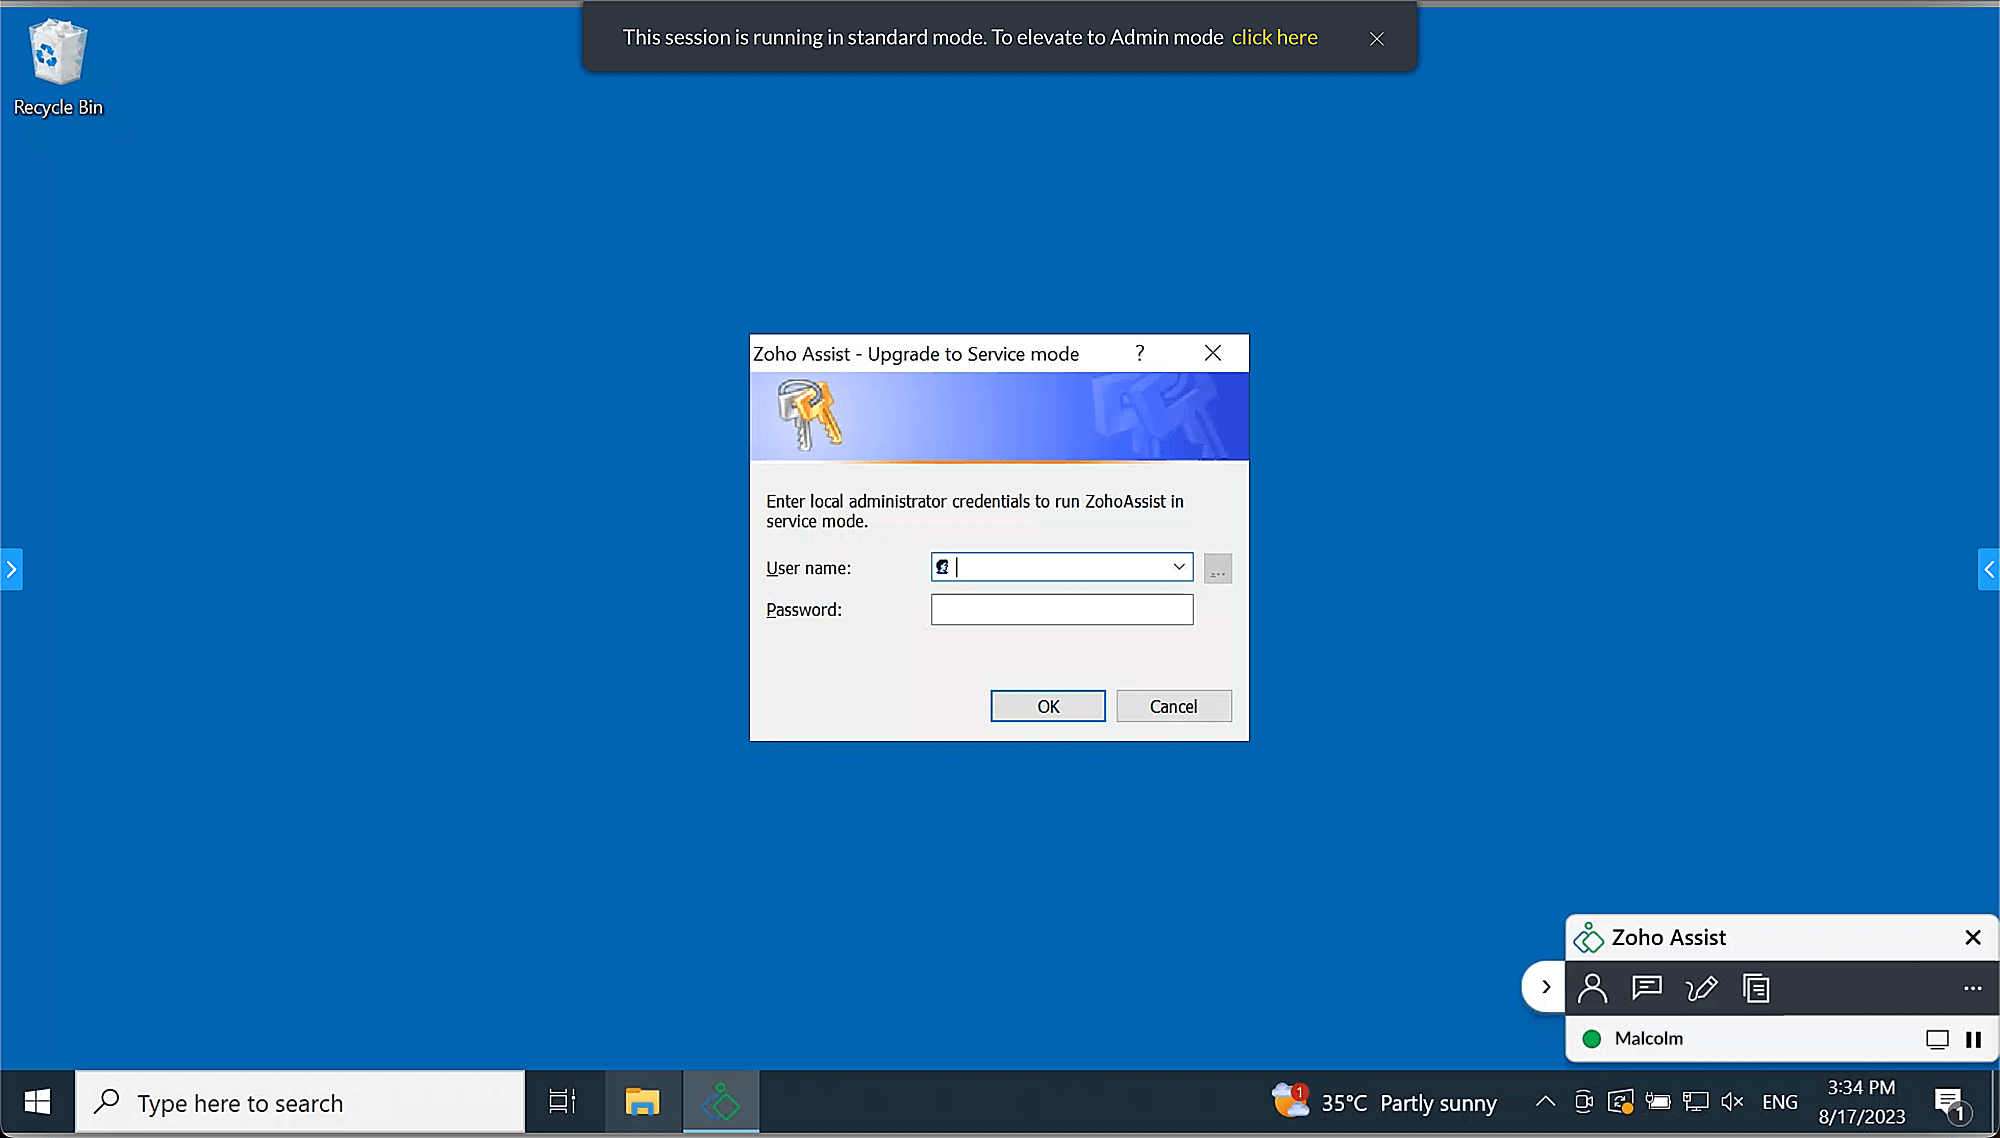Open File Explorer from the taskbar
Viewport: 2000px width, 1138px height.
643,1101
